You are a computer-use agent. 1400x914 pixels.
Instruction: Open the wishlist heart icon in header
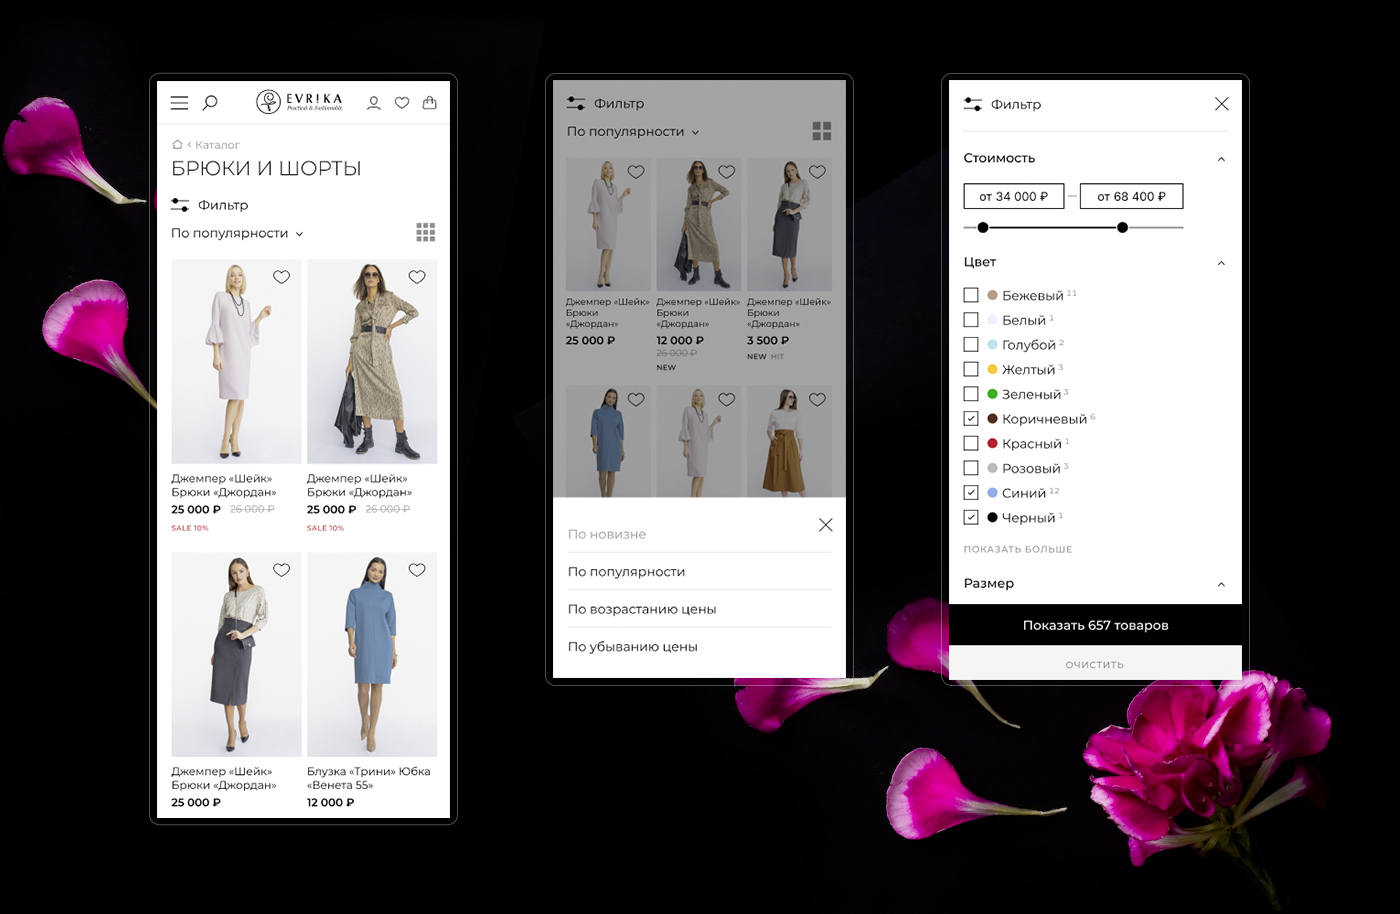401,102
